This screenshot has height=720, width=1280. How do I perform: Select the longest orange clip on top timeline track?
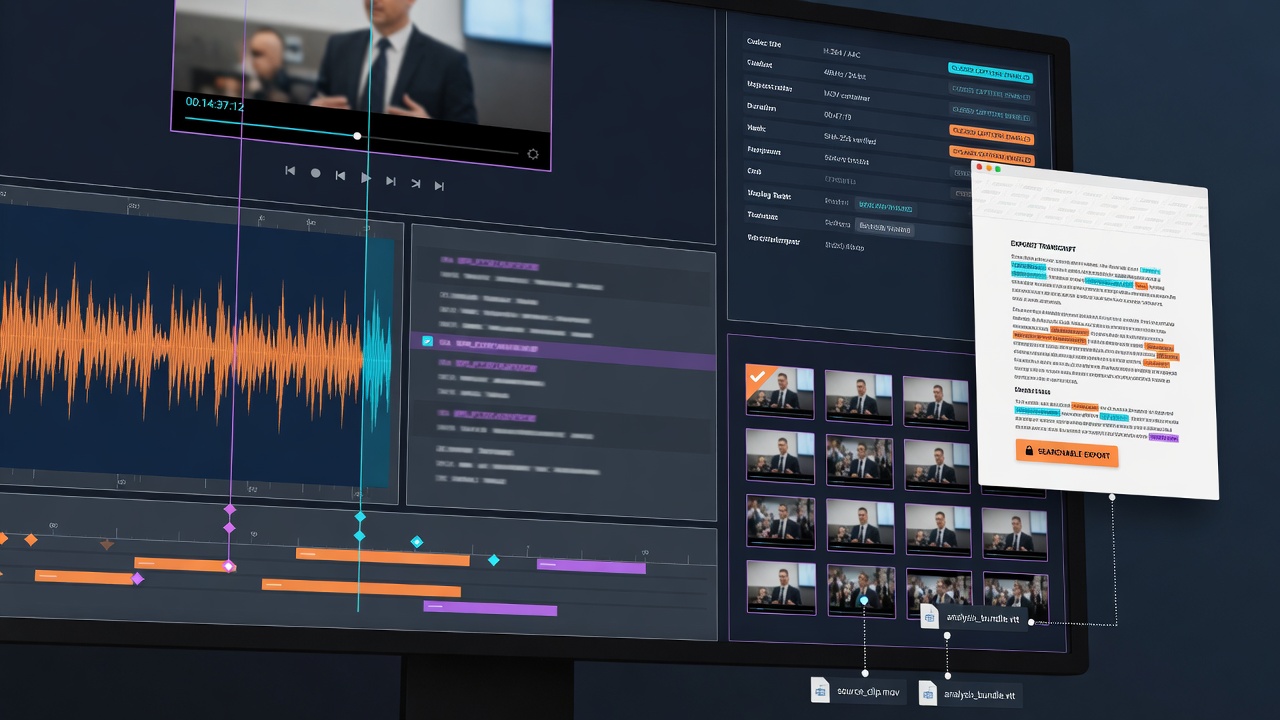coord(383,556)
